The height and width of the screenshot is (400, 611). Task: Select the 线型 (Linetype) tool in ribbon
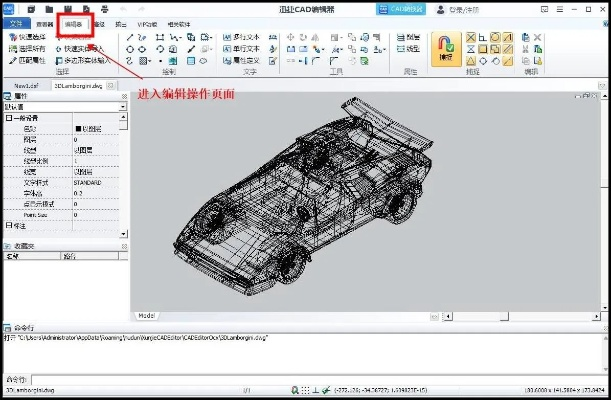click(409, 48)
